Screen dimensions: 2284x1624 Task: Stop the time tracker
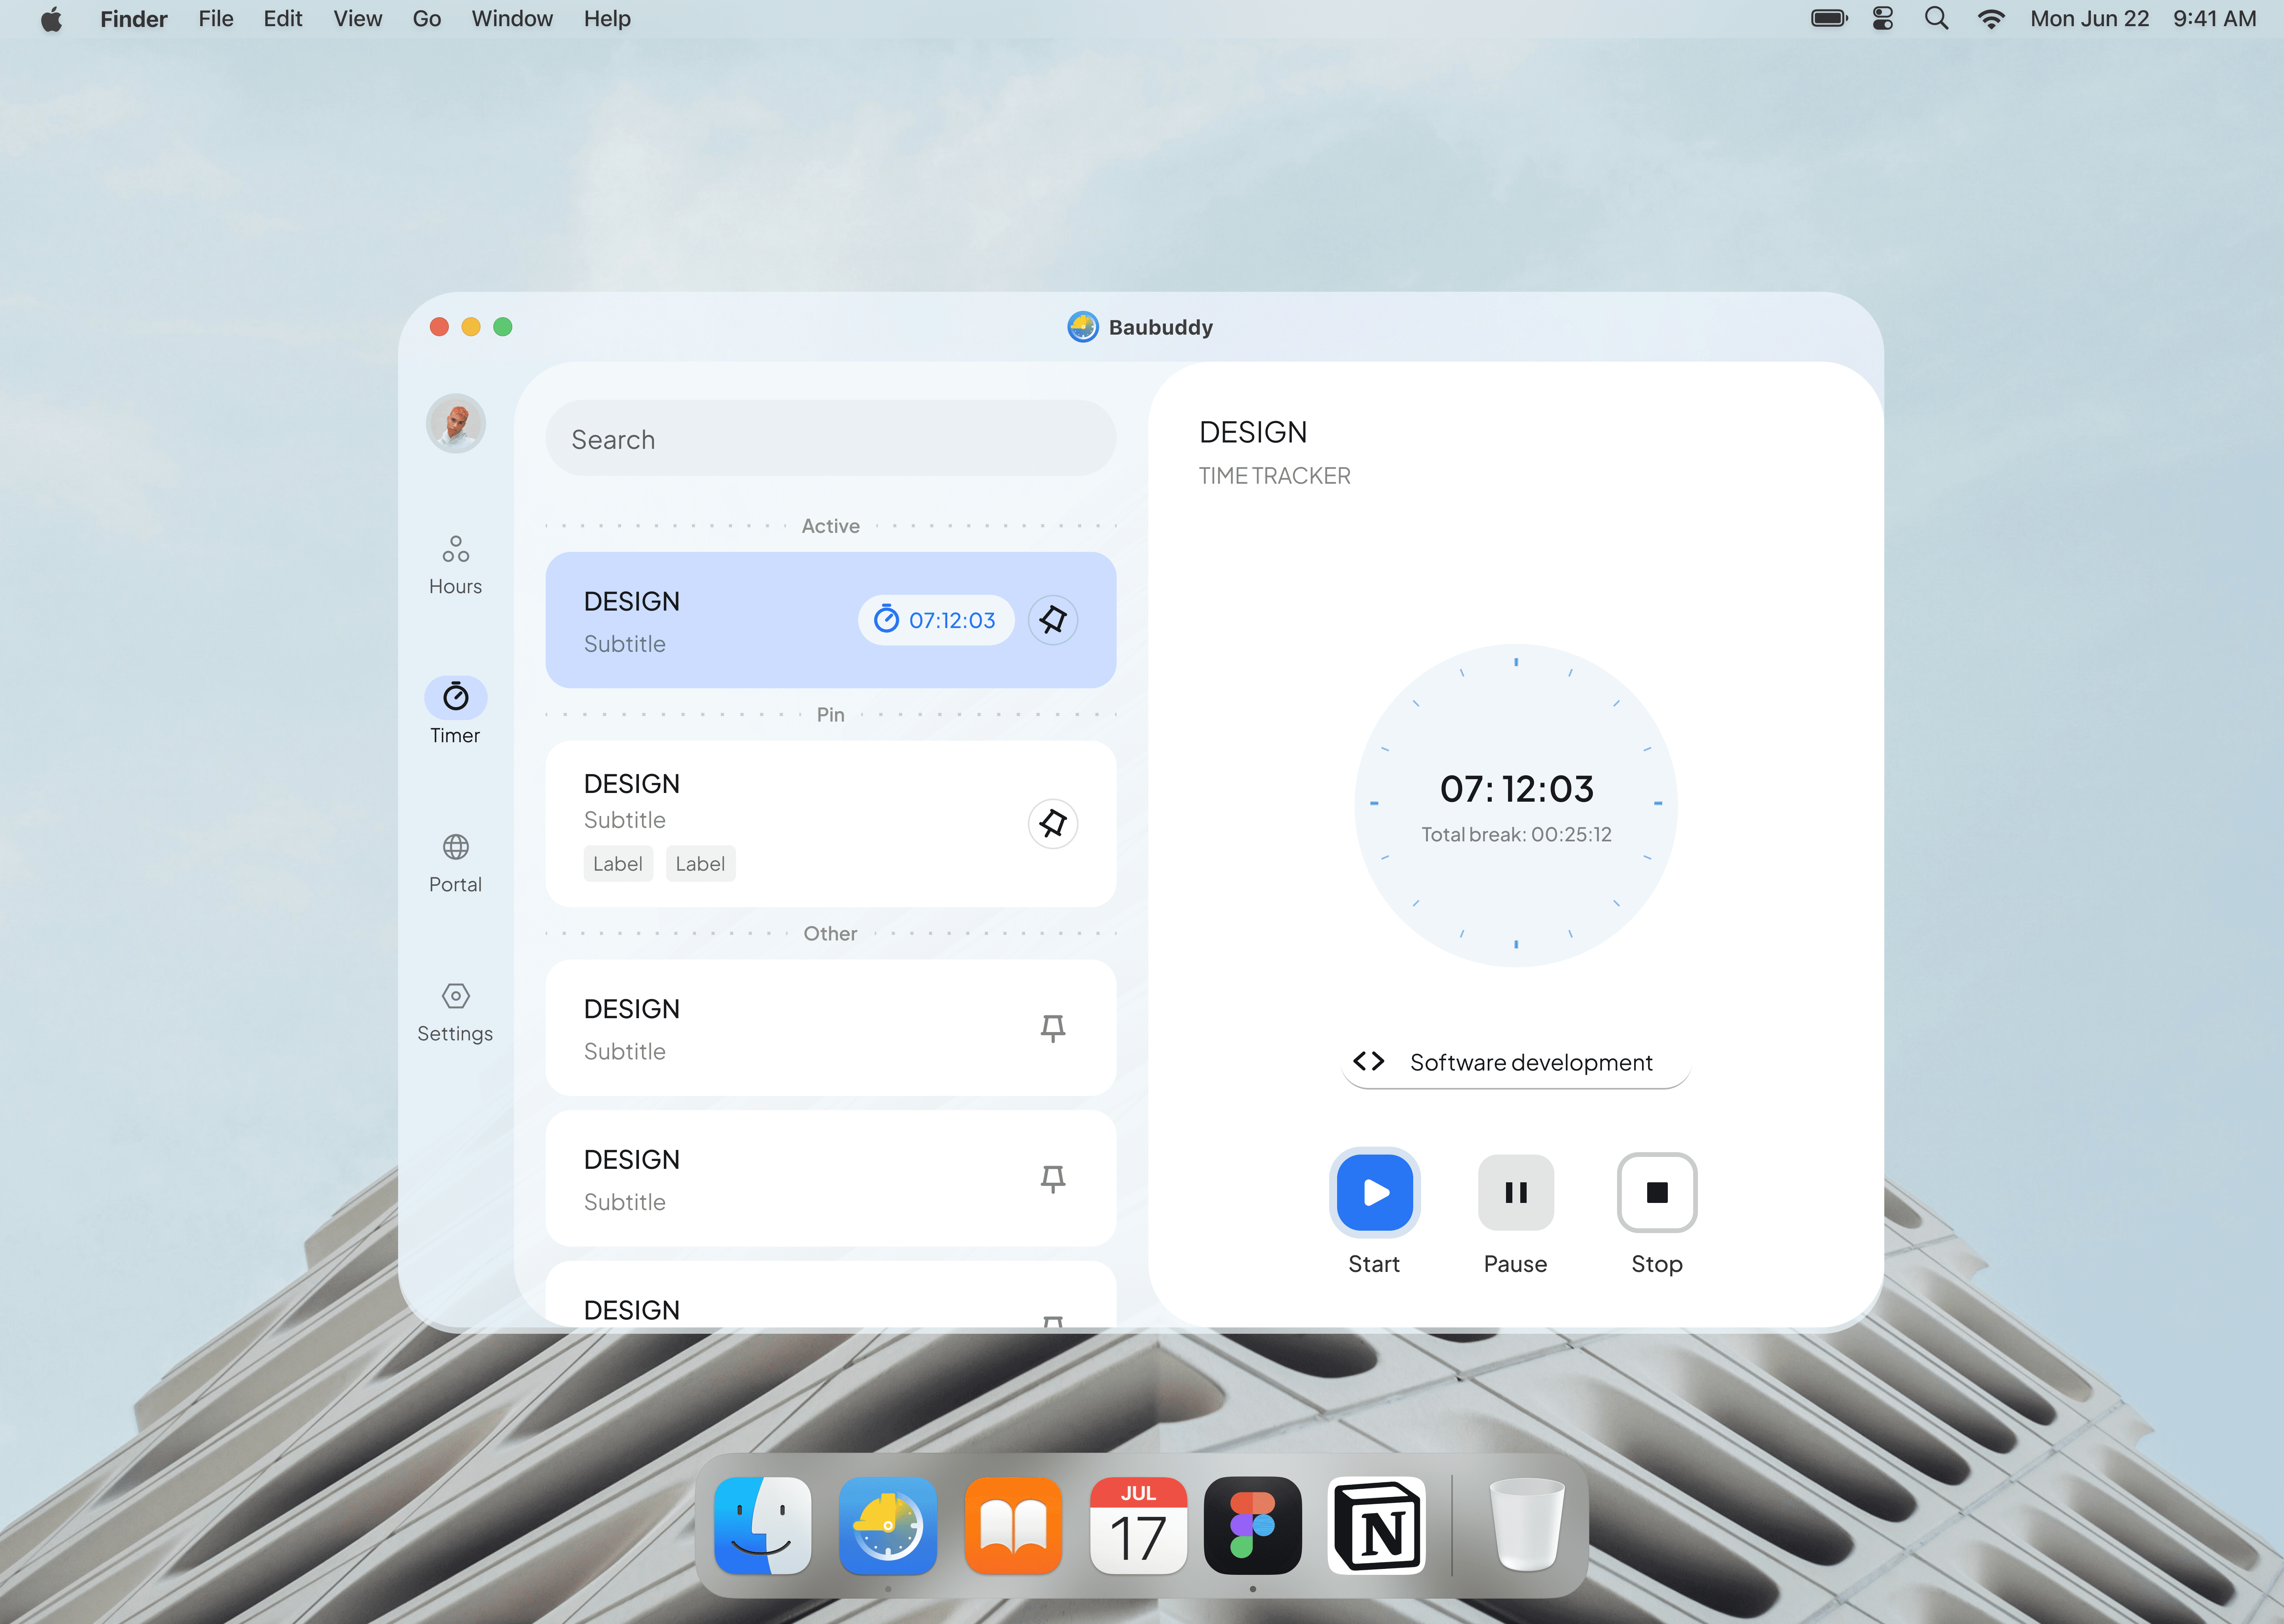(x=1657, y=1192)
